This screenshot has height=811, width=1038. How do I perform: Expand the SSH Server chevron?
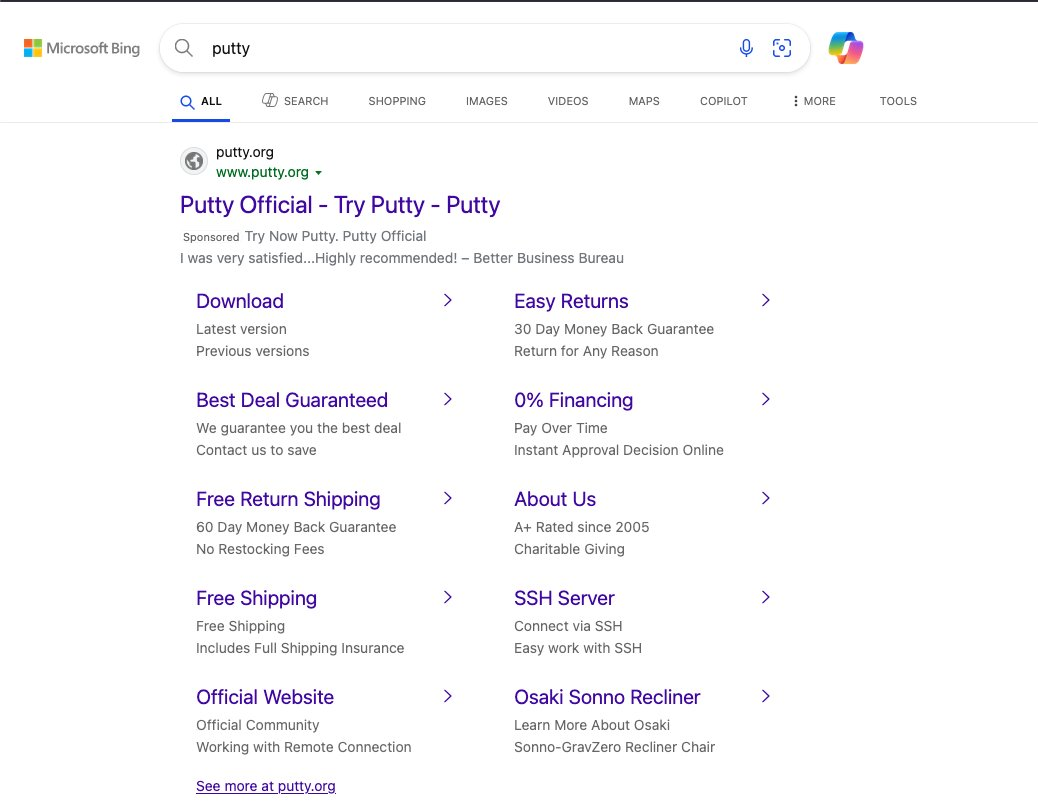(x=765, y=597)
